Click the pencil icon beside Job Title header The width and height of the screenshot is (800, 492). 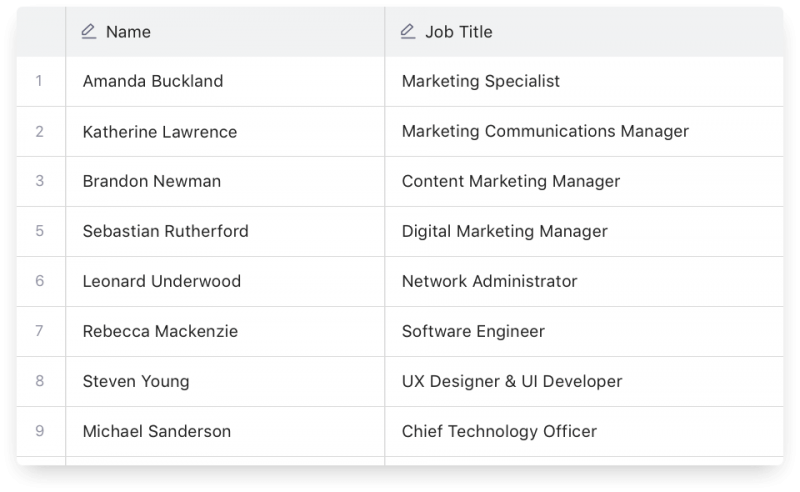tap(408, 32)
